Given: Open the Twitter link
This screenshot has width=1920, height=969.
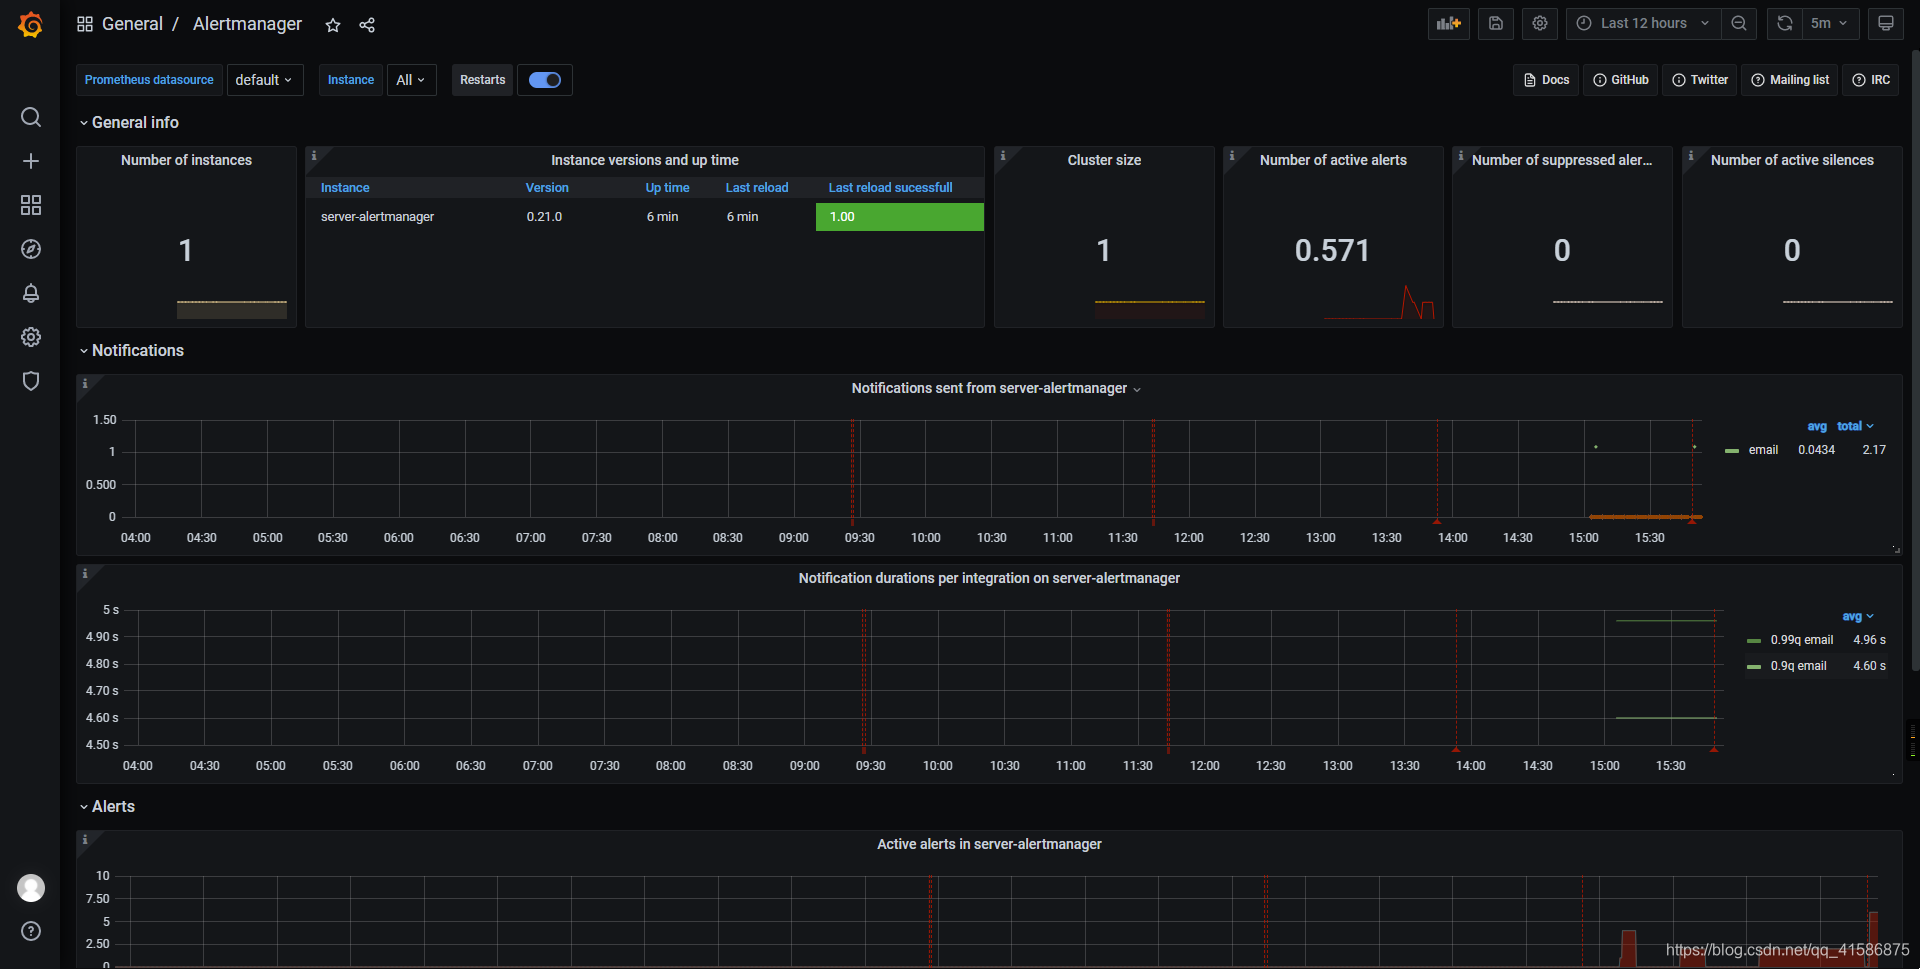Looking at the screenshot, I should [x=1700, y=80].
